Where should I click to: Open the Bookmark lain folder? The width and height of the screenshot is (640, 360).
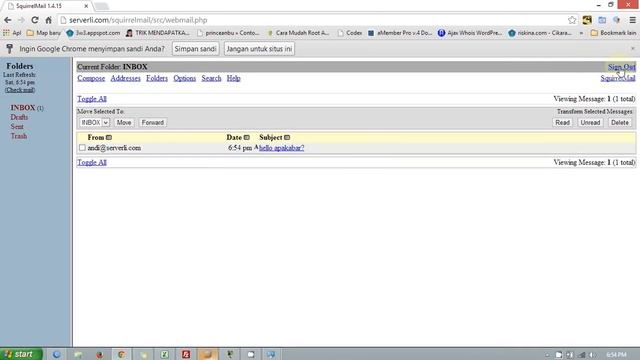pyautogui.click(x=613, y=33)
